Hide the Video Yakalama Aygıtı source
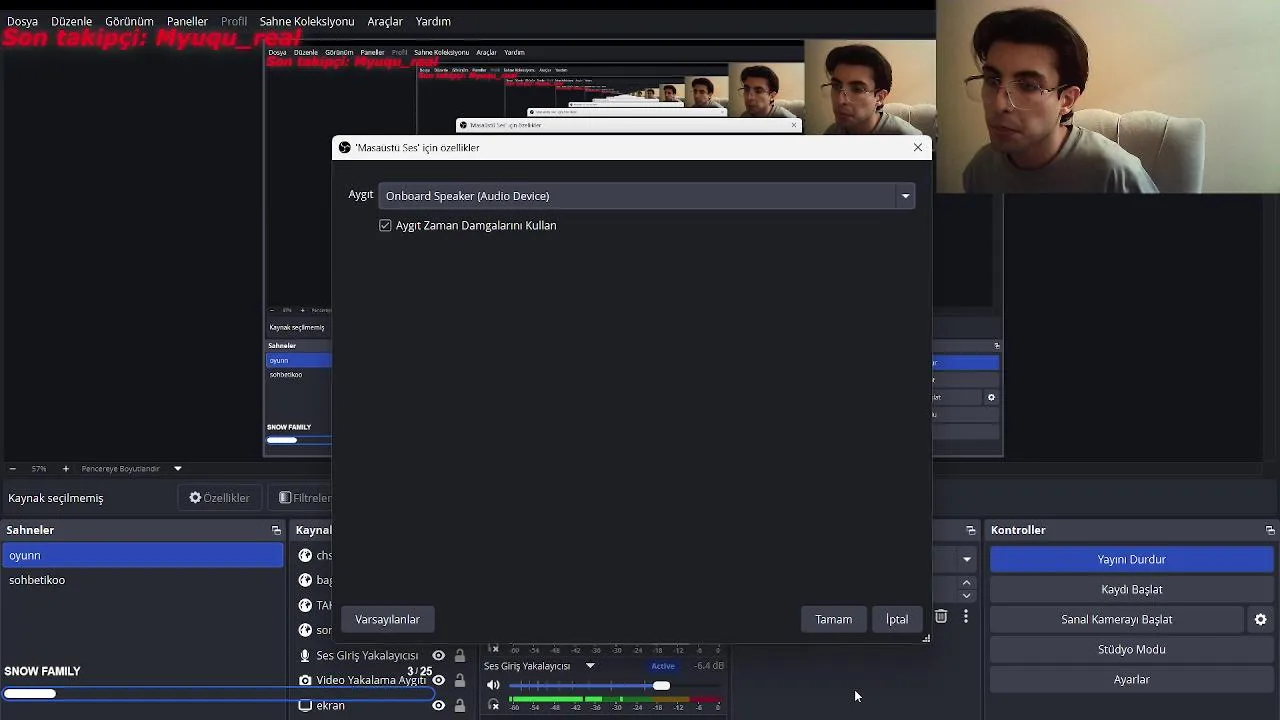Viewport: 1280px width, 720px height. click(x=438, y=680)
